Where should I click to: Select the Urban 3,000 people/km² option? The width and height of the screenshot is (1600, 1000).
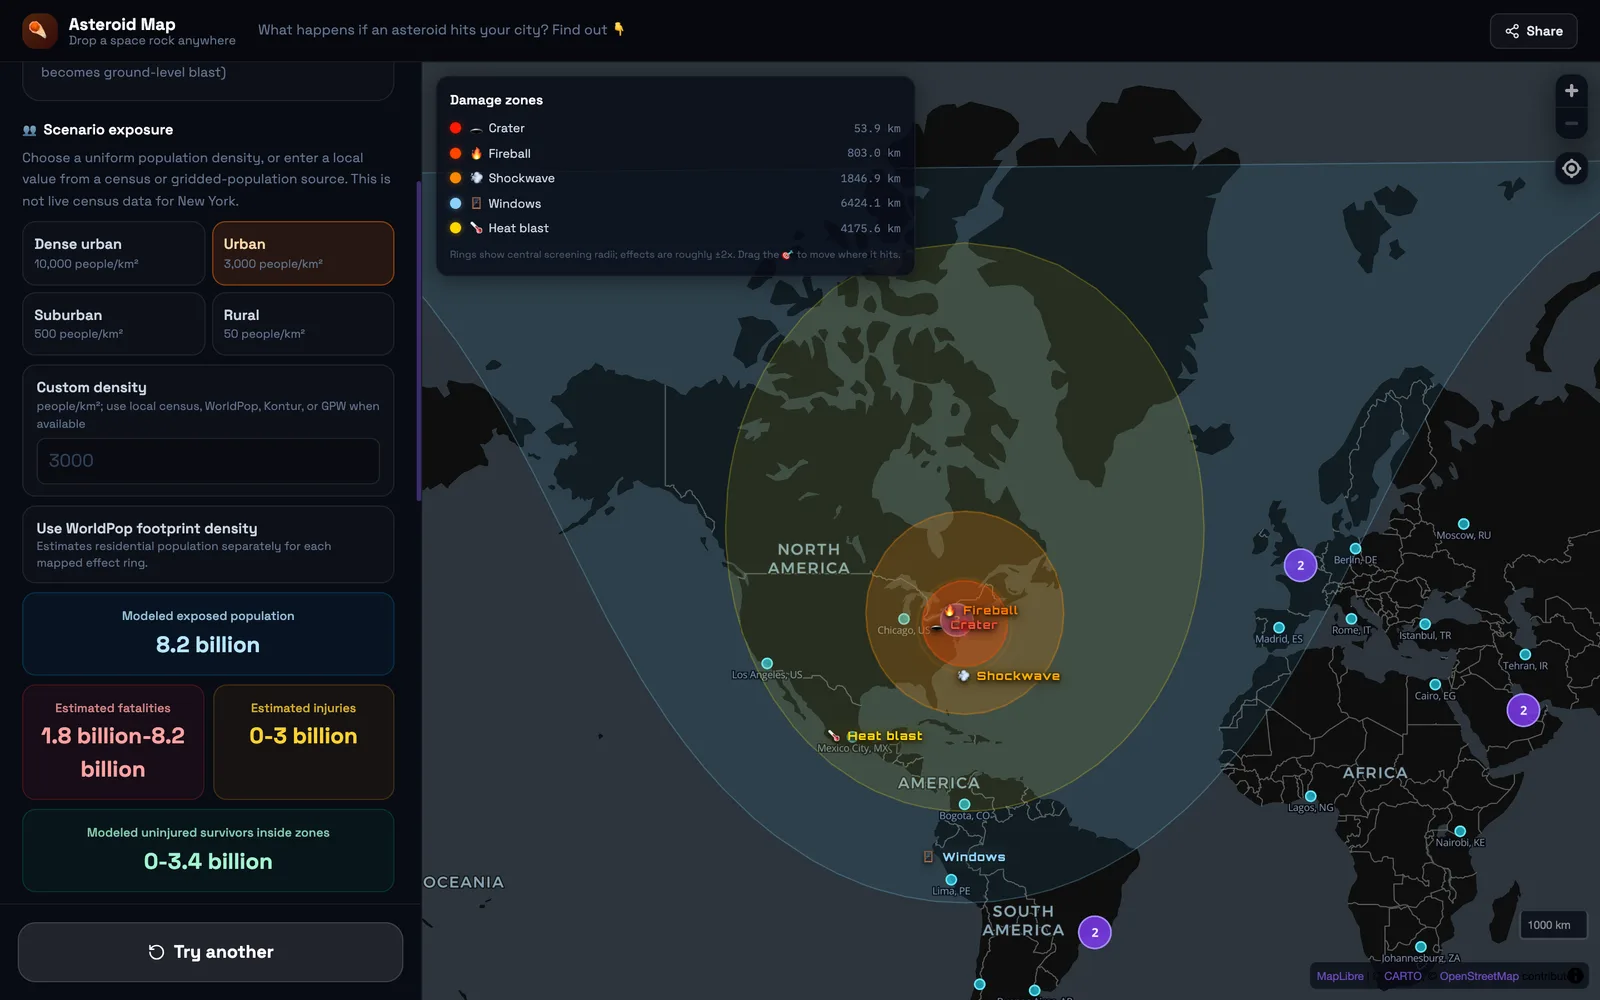pos(303,253)
